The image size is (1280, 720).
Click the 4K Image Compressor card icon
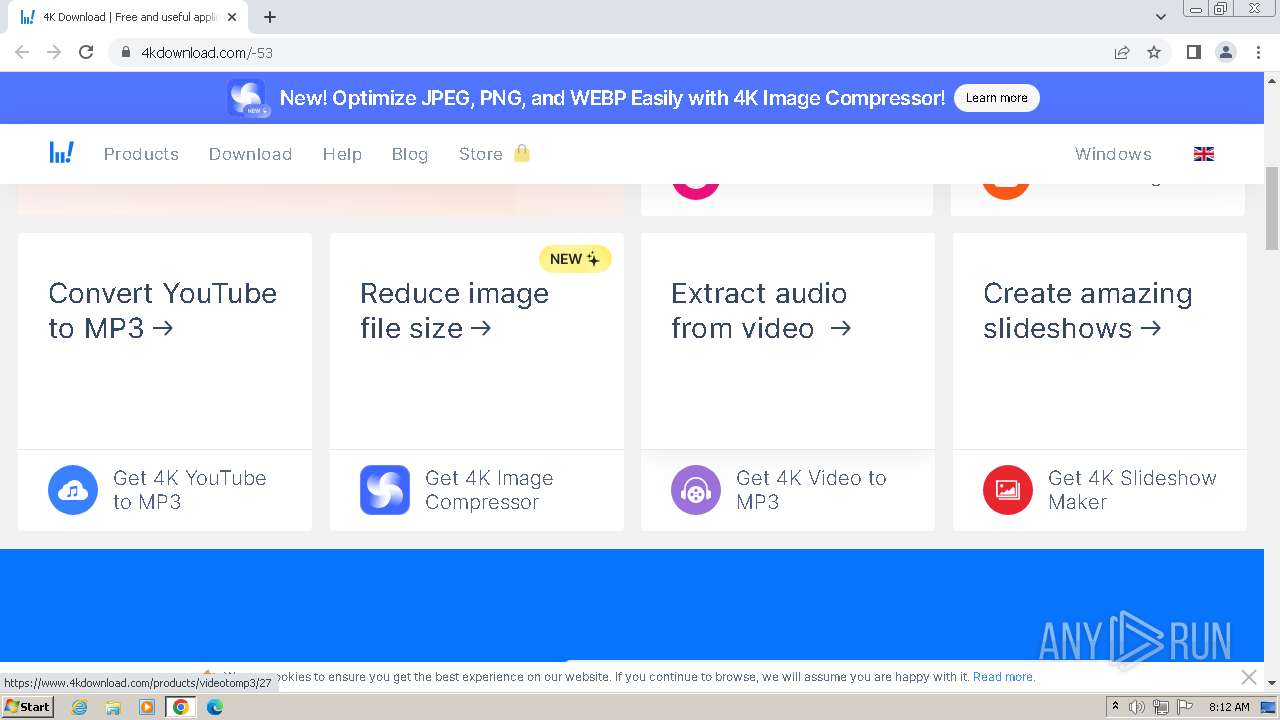(385, 490)
